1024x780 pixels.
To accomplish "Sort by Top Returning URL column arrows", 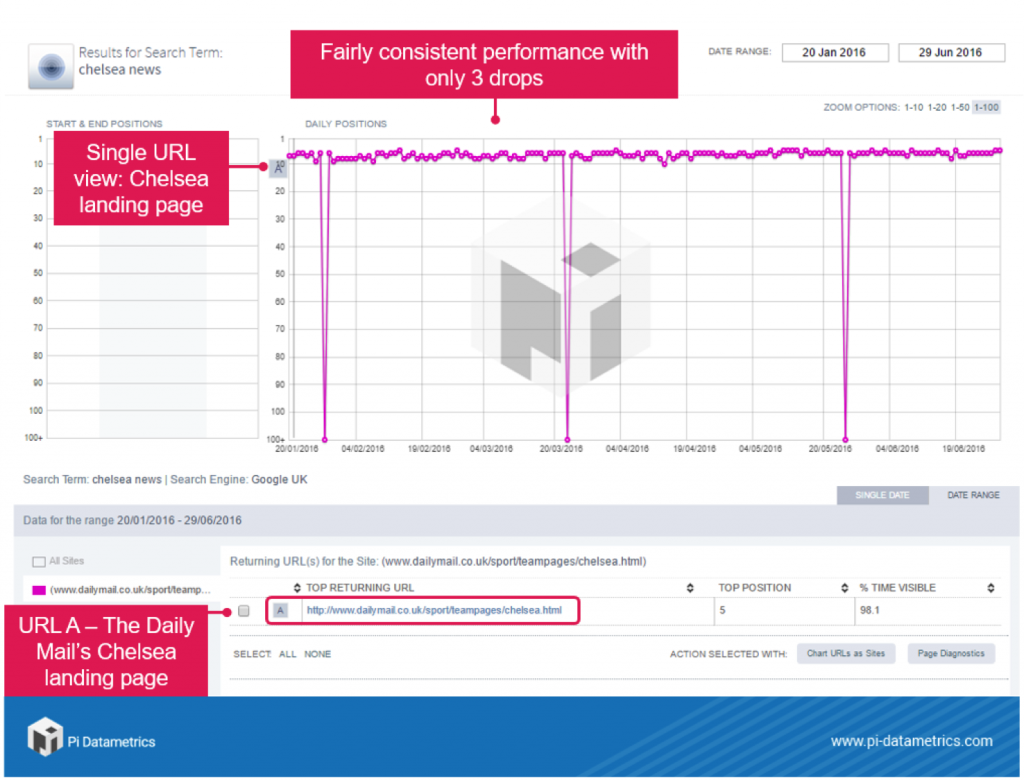I will [296, 587].
